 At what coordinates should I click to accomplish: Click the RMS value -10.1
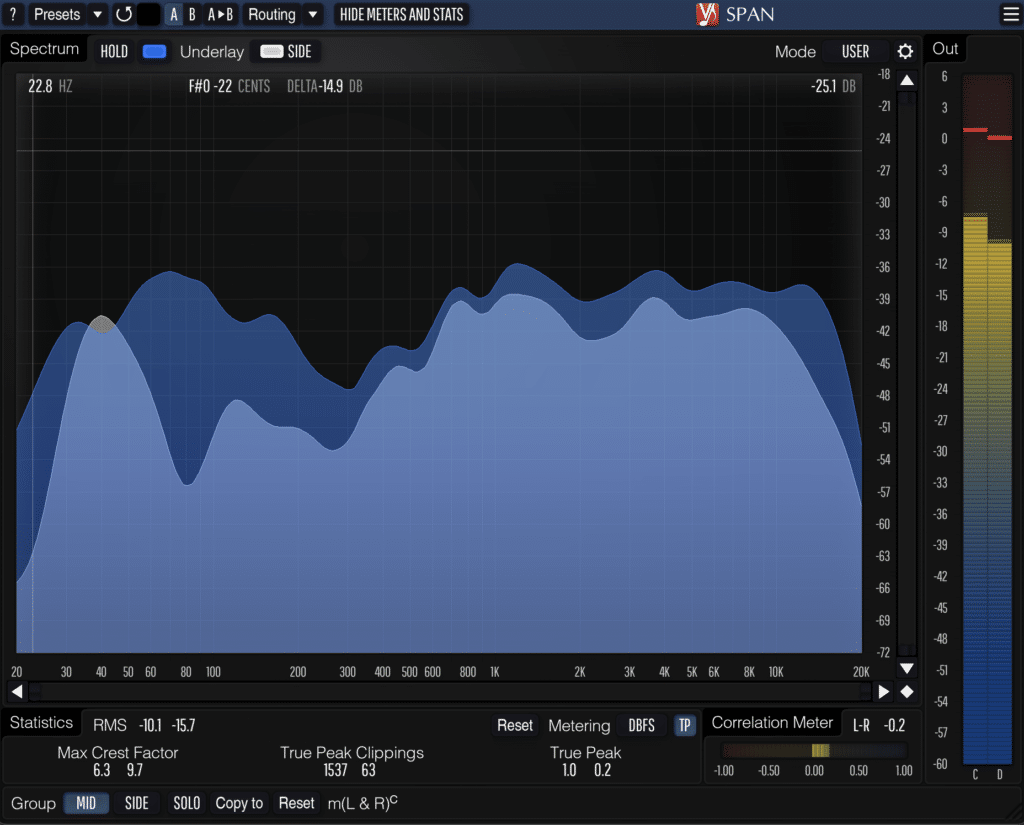[150, 726]
